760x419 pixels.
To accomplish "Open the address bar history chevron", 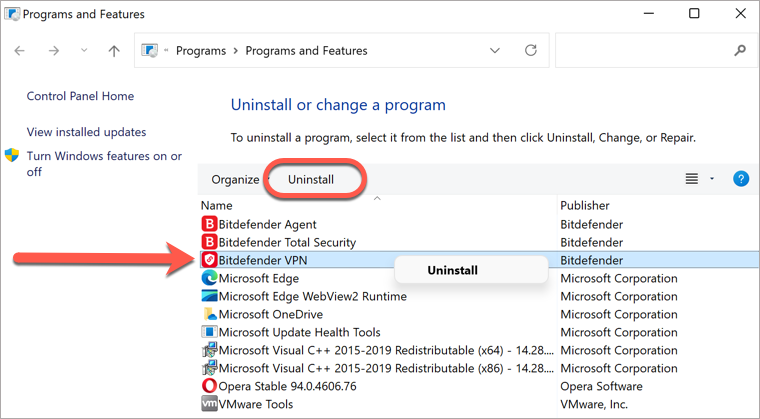I will (494, 50).
